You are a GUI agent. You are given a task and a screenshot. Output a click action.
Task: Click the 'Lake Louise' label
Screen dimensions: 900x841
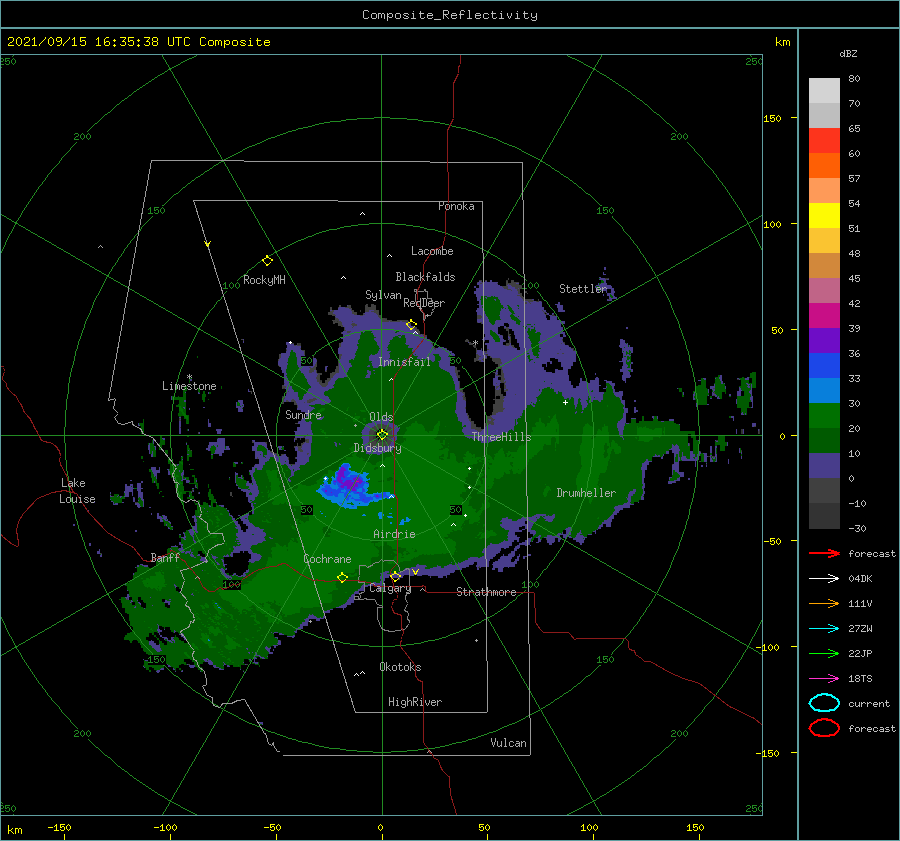point(77,491)
